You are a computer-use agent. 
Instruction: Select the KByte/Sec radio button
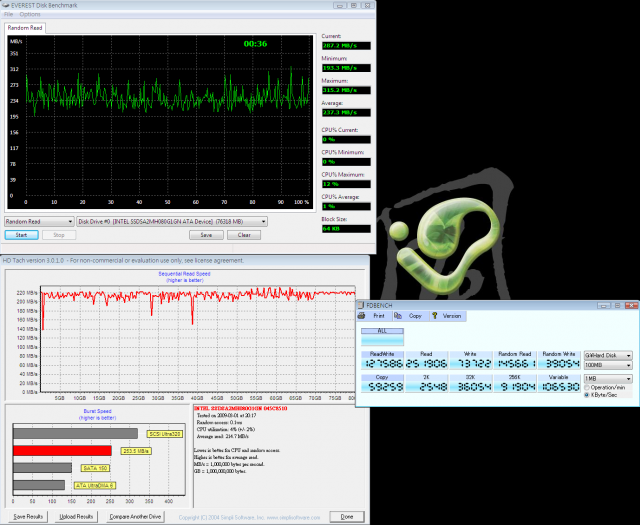point(587,395)
